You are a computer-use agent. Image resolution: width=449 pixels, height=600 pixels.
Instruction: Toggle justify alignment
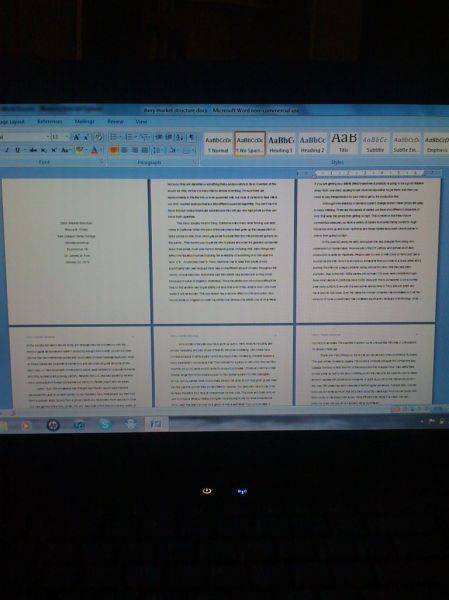[x=145, y=150]
